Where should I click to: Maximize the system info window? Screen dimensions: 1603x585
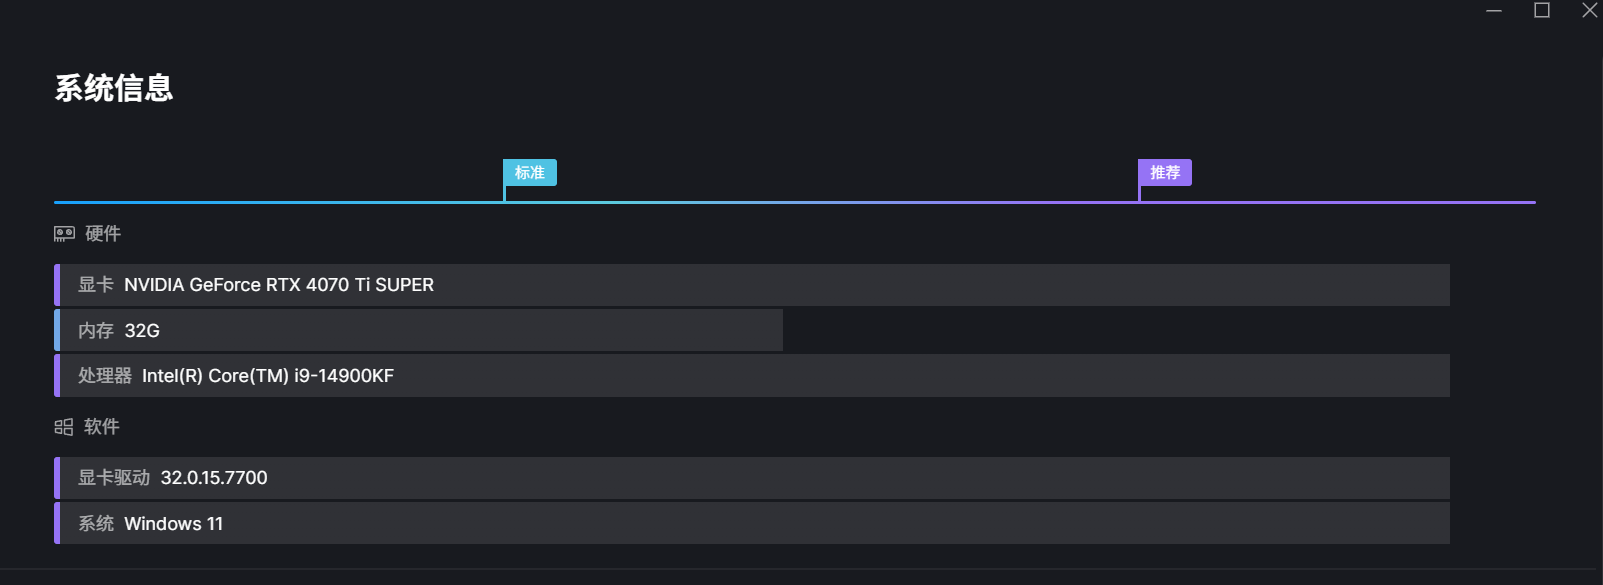(x=1542, y=10)
